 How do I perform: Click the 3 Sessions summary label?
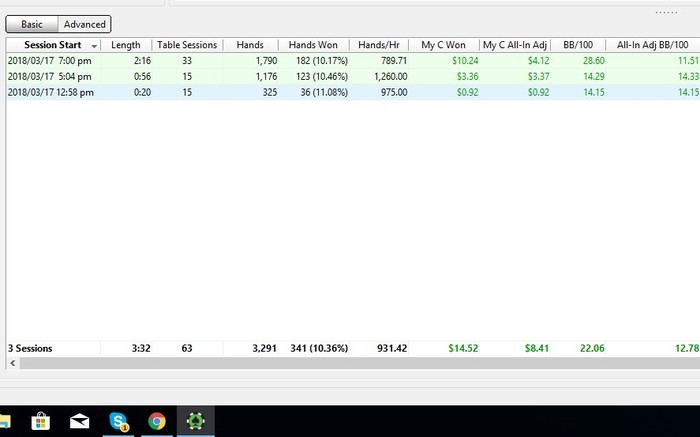[x=30, y=348]
